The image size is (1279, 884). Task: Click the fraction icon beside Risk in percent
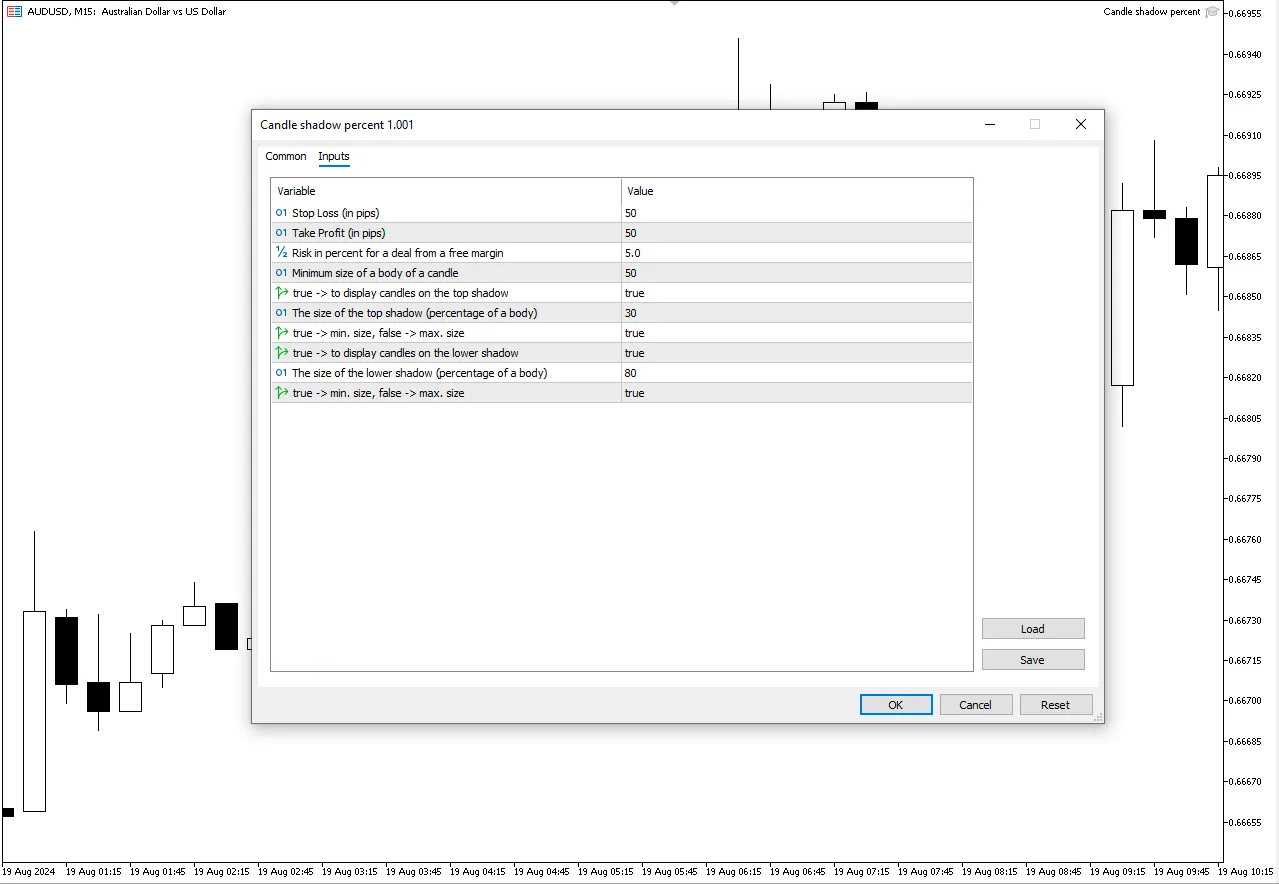[x=281, y=253]
